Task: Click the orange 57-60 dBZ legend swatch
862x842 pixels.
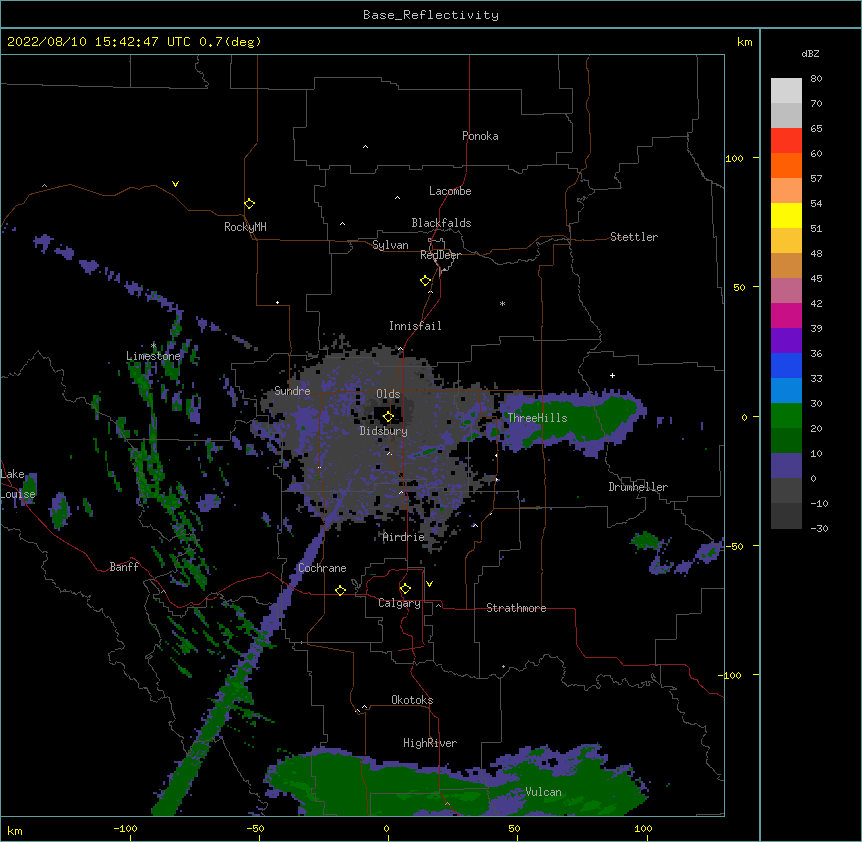Action: [x=786, y=166]
